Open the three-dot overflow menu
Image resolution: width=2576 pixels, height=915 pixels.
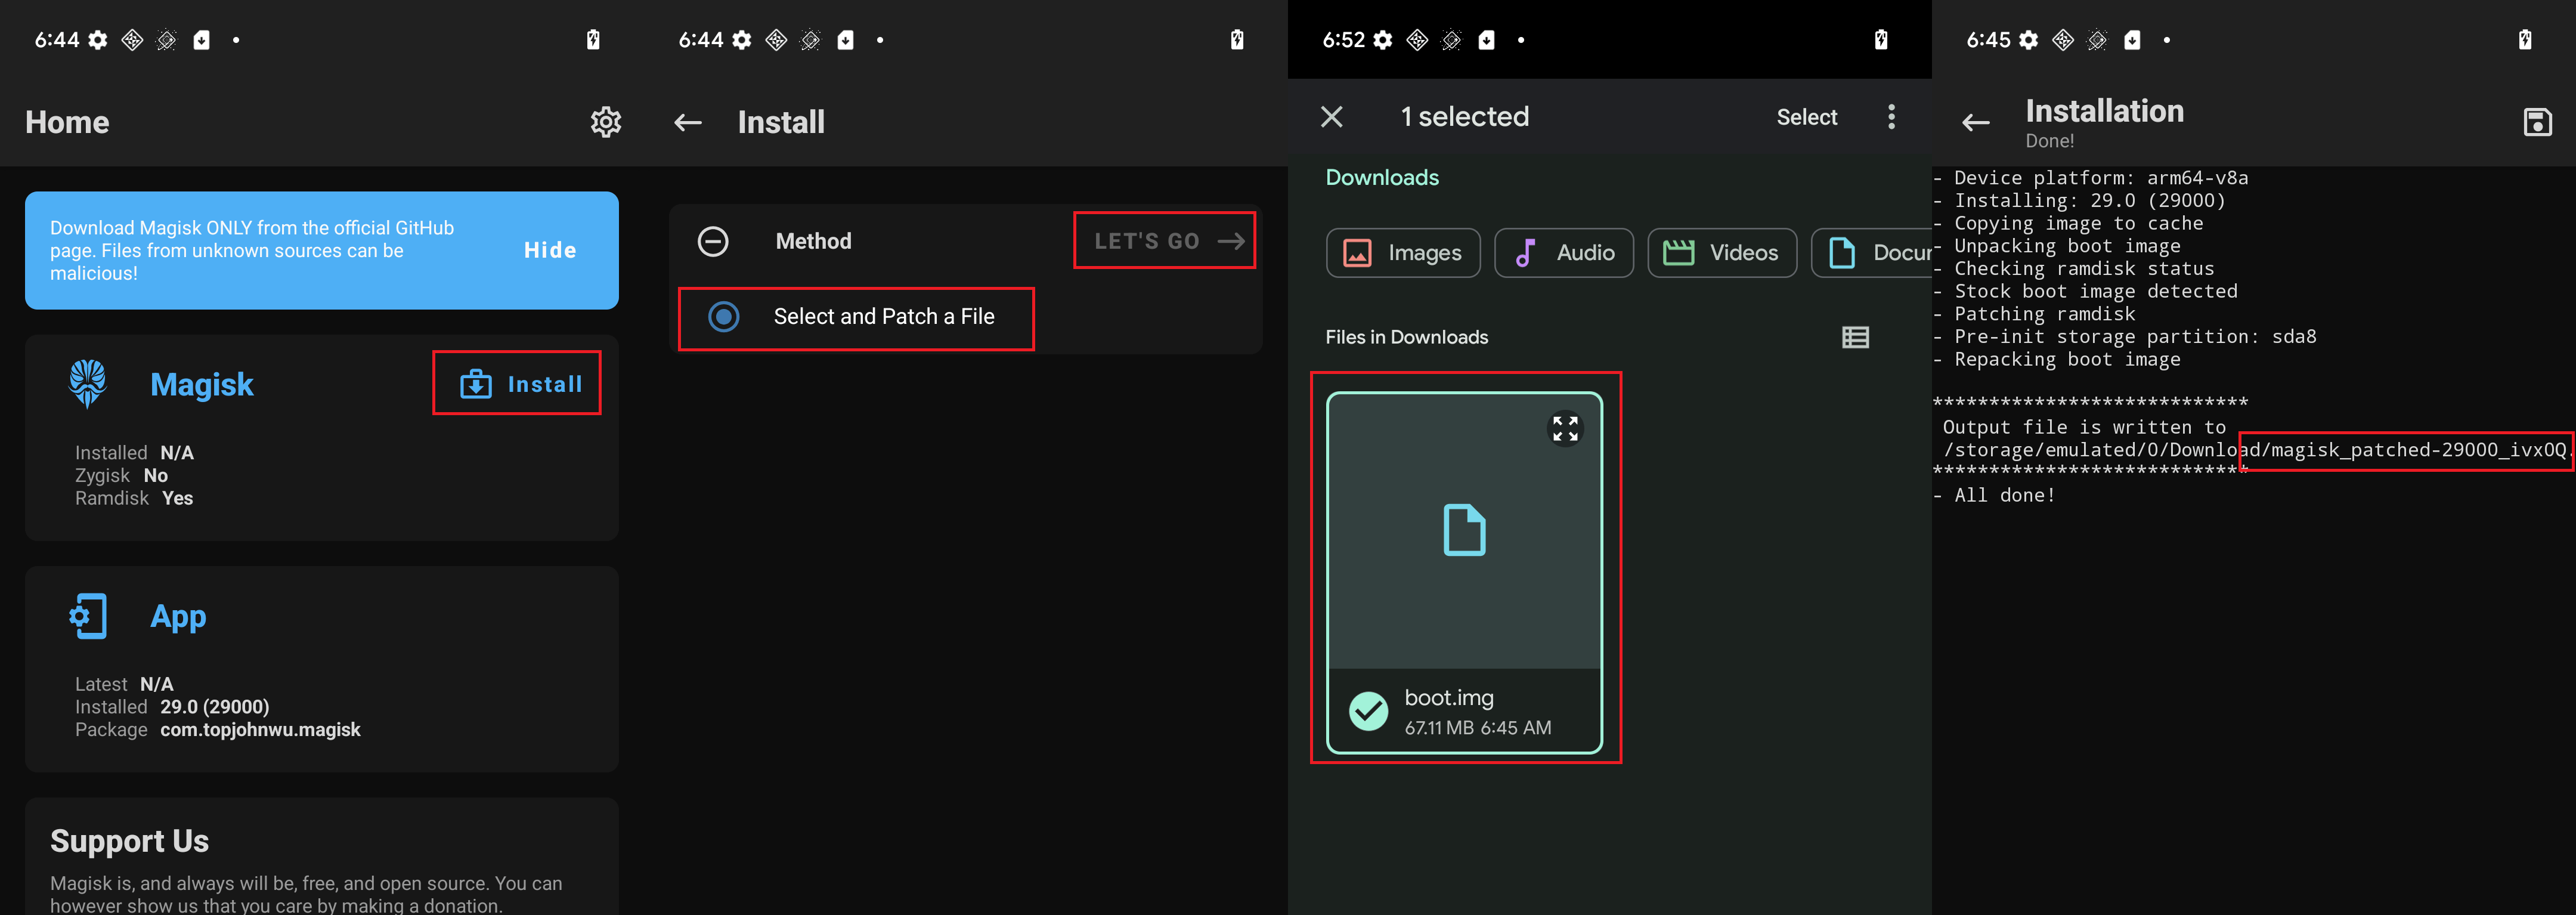click(1891, 116)
